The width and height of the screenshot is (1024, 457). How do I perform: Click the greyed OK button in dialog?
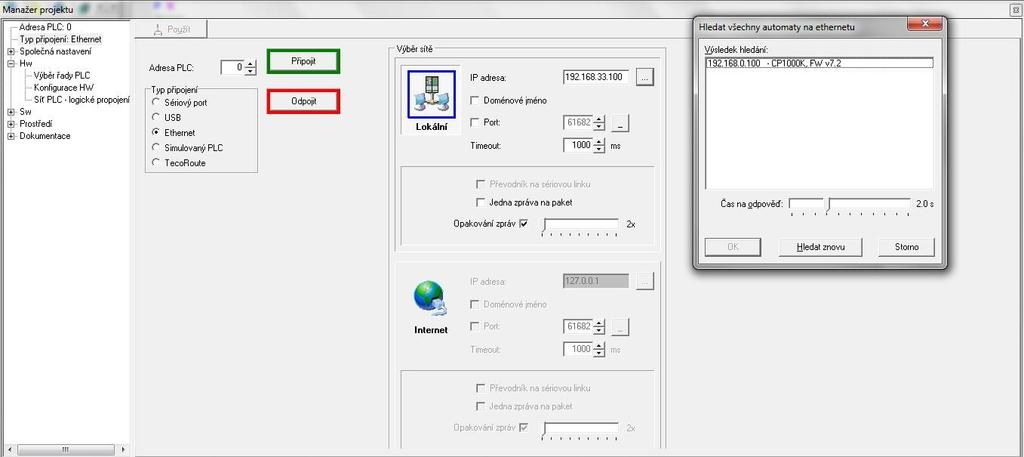733,247
